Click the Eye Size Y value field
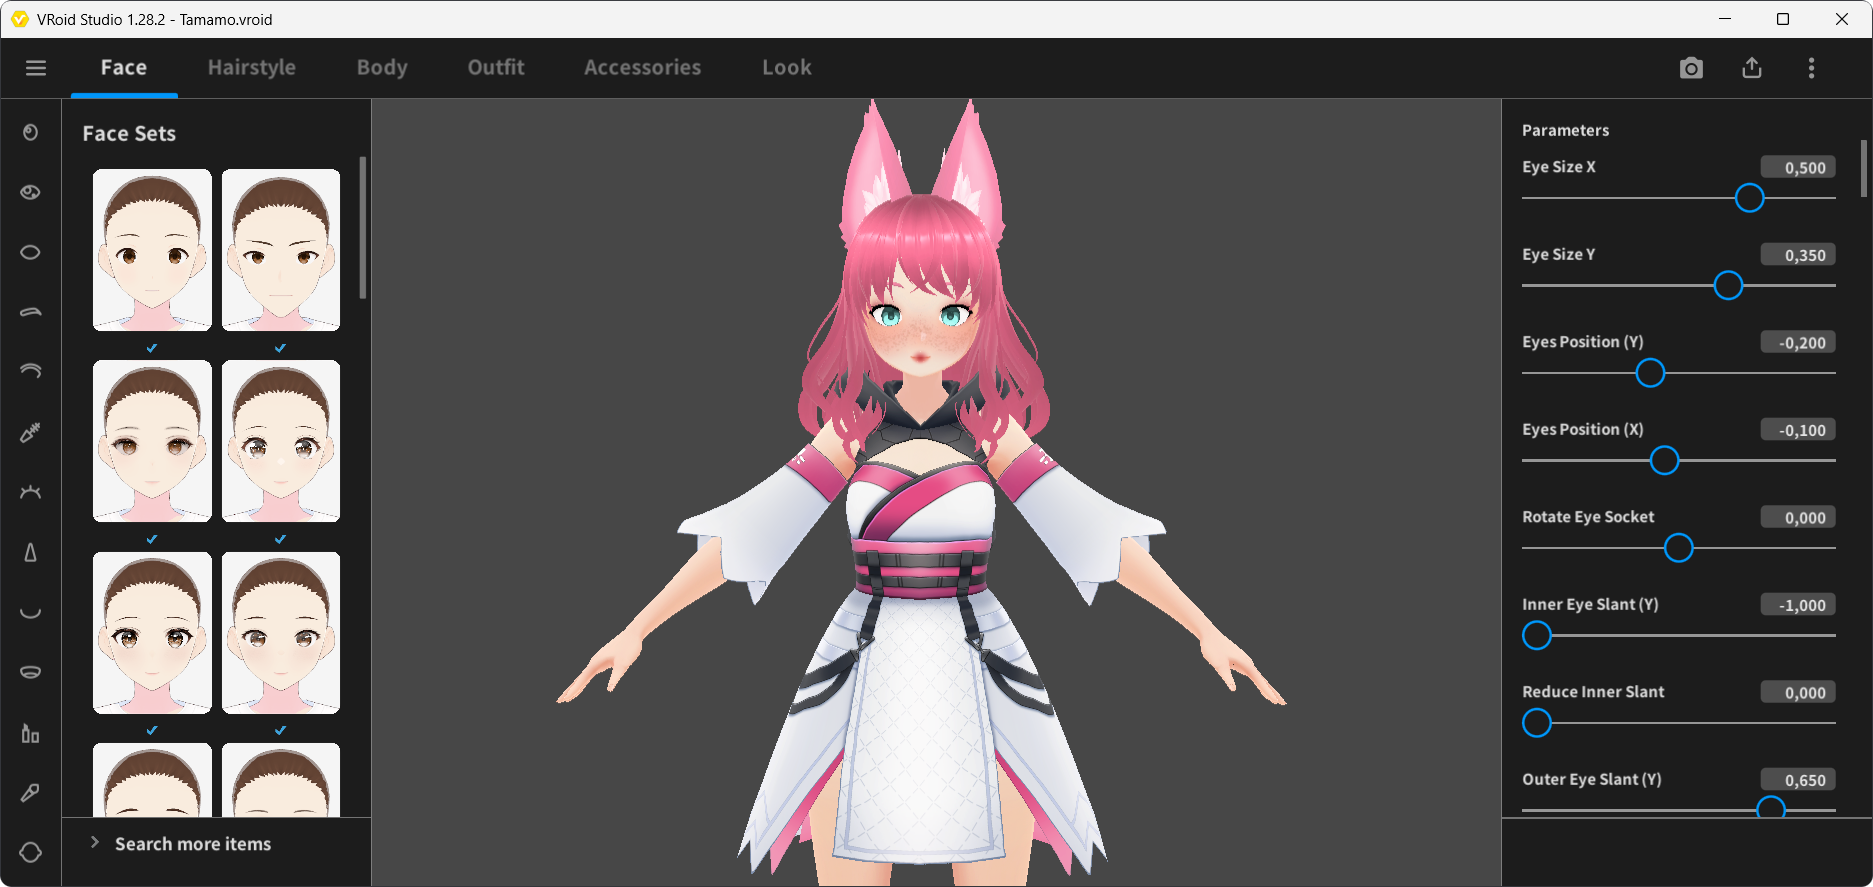The image size is (1873, 887). coord(1798,255)
